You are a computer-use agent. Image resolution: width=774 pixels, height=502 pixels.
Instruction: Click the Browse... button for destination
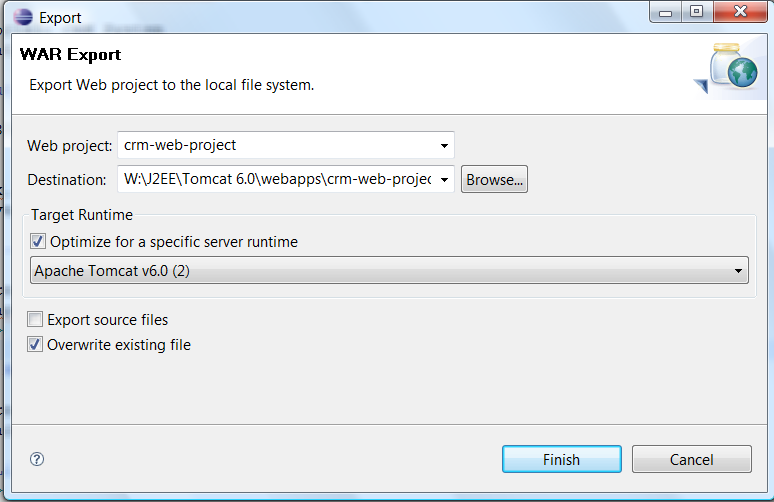click(494, 180)
